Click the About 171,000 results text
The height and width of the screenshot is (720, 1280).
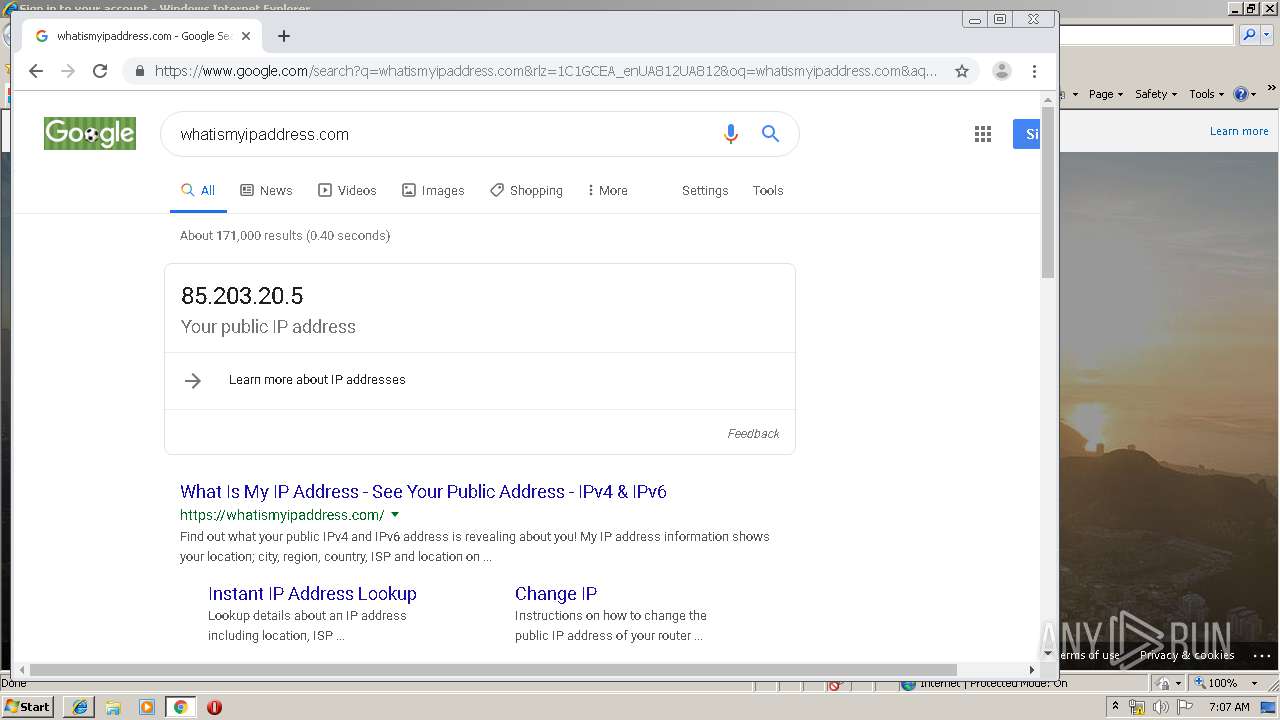[x=285, y=236]
